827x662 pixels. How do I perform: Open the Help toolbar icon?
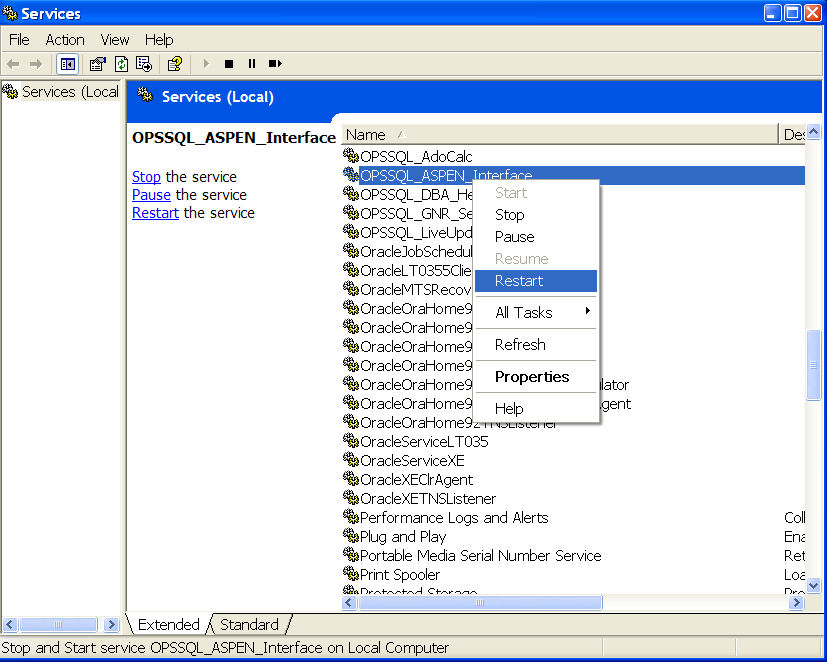(175, 64)
